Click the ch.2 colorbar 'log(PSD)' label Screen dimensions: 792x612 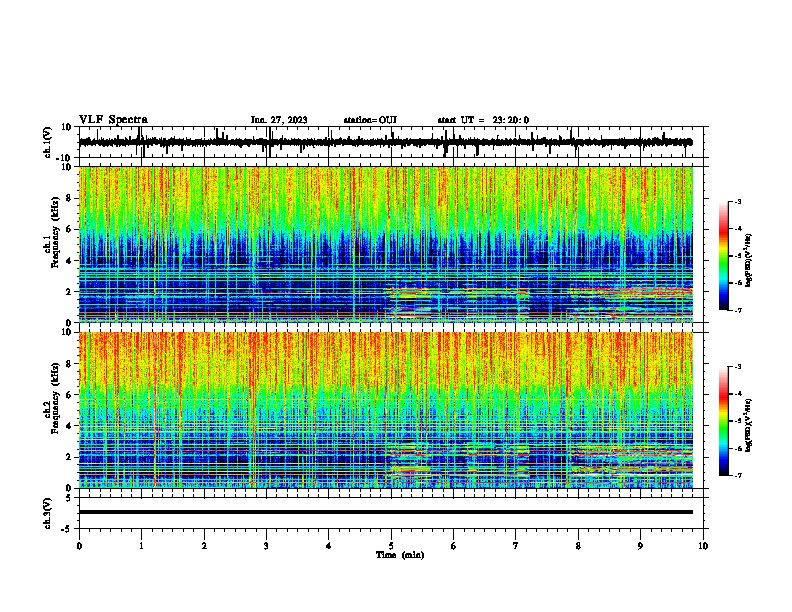748,425
